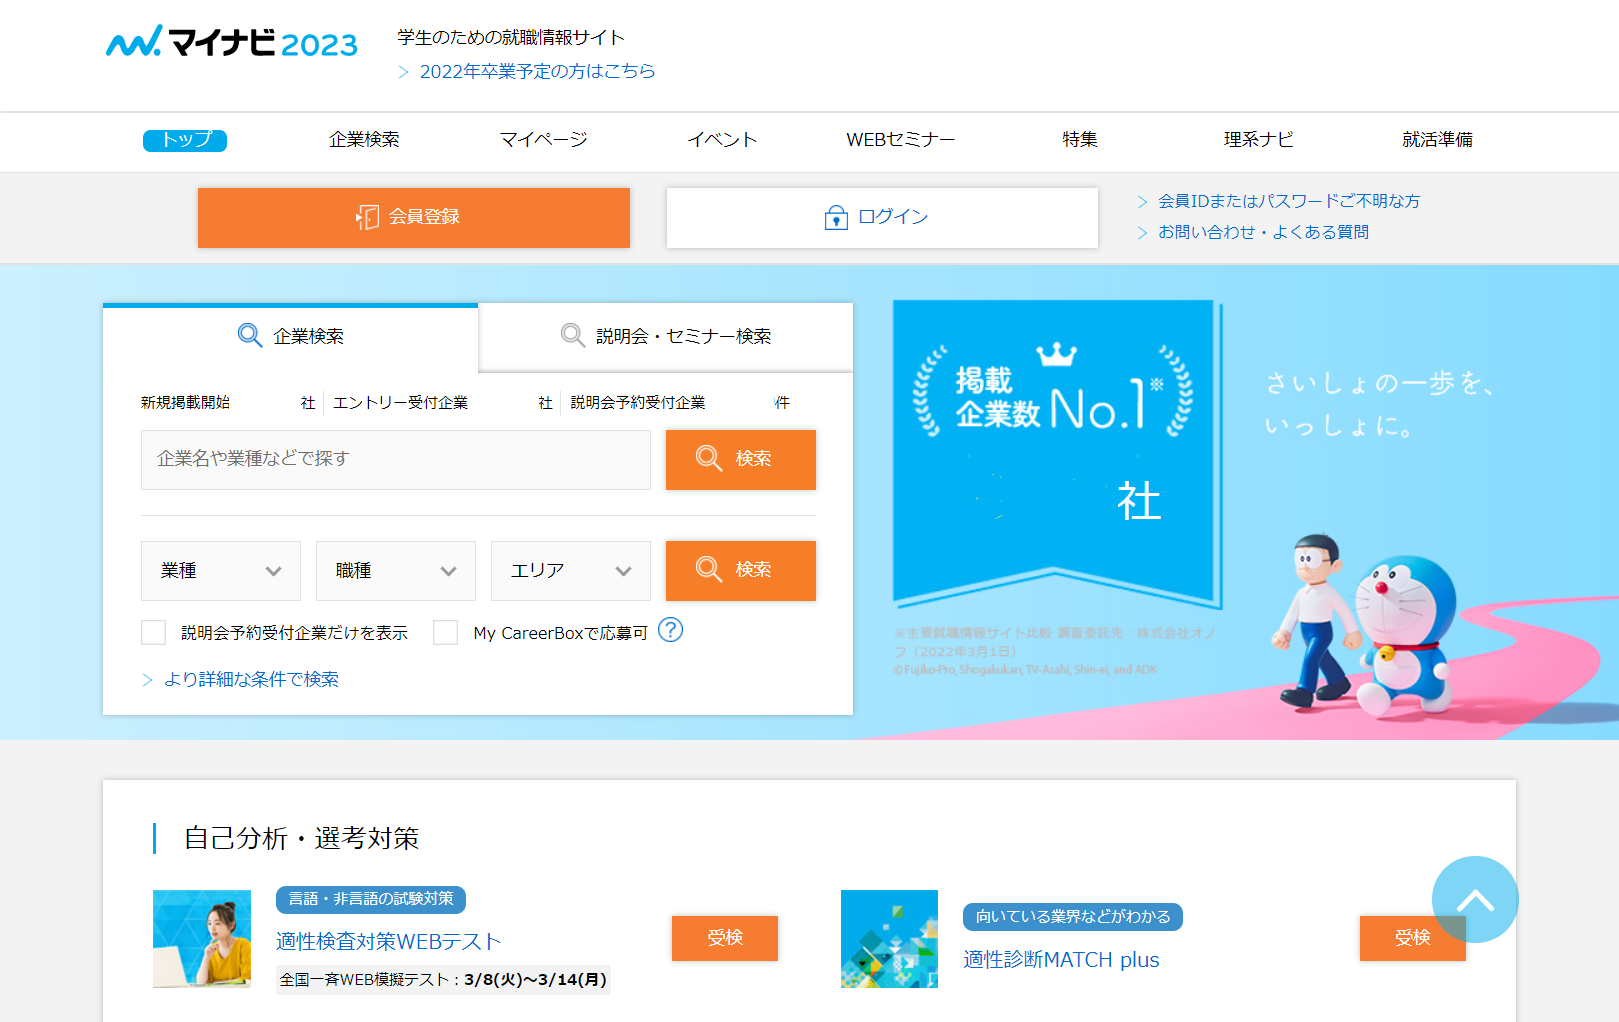Click the orange 会員登録 button
This screenshot has height=1022, width=1619.
tap(414, 218)
